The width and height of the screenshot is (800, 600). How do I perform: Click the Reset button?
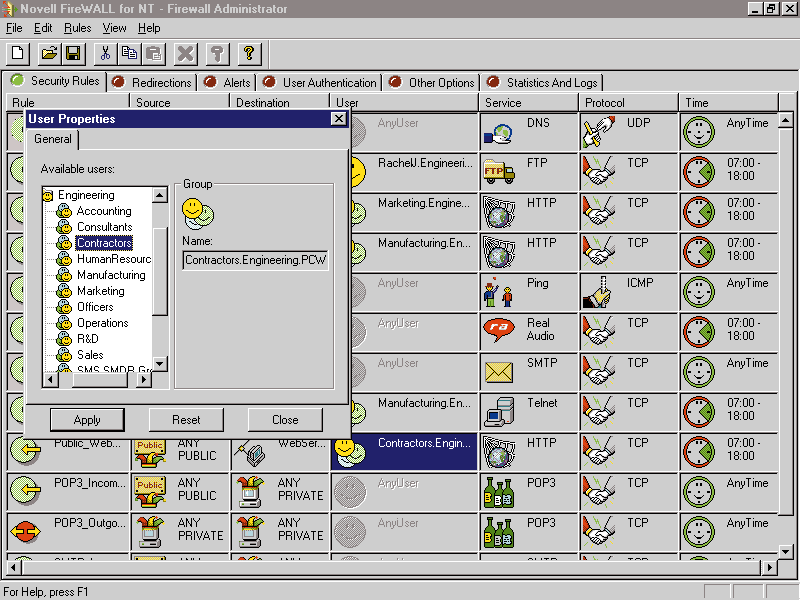186,420
